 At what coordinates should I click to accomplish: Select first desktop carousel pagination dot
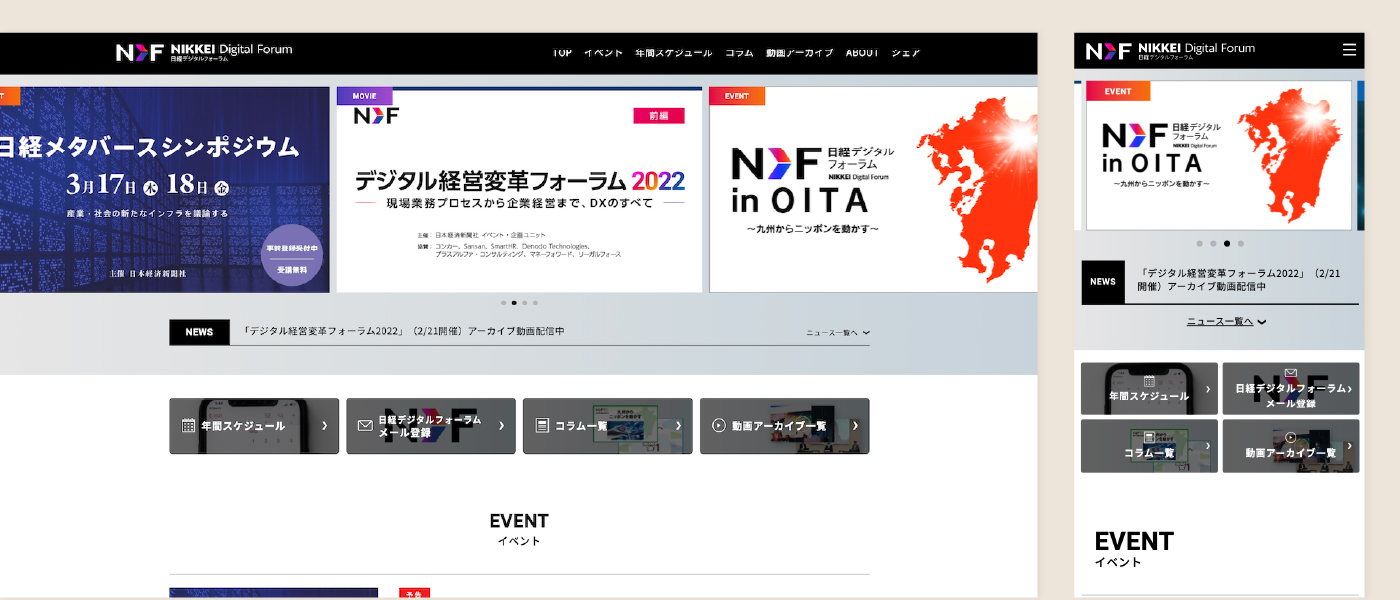coord(504,302)
